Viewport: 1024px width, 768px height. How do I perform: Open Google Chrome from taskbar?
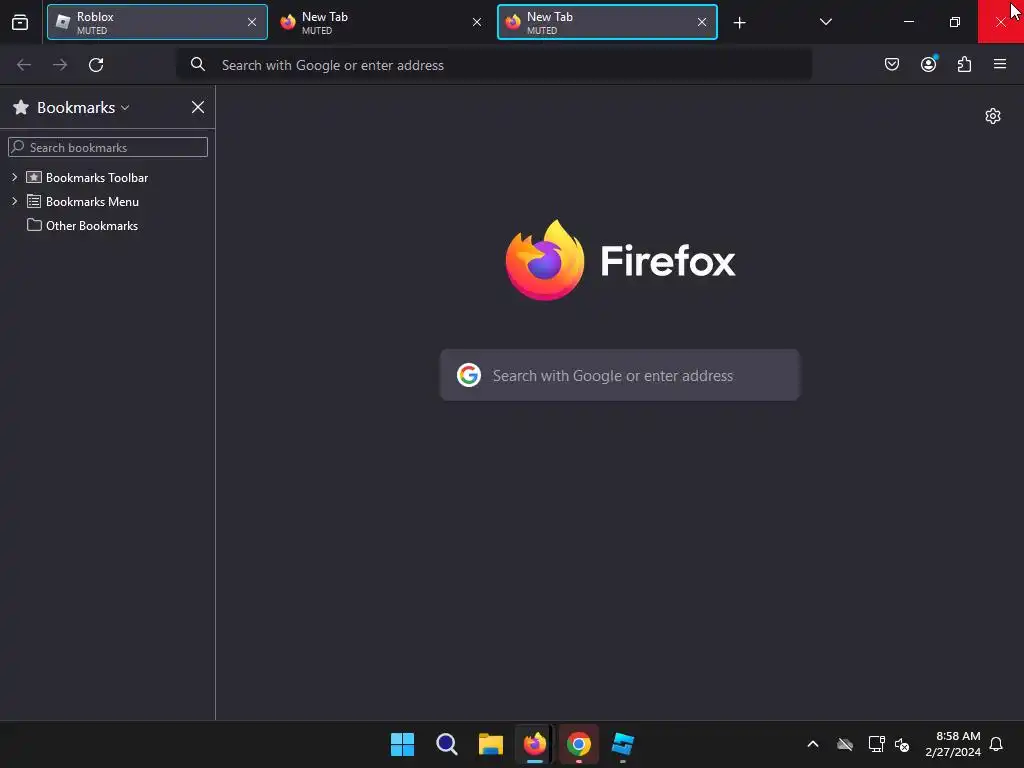(579, 744)
